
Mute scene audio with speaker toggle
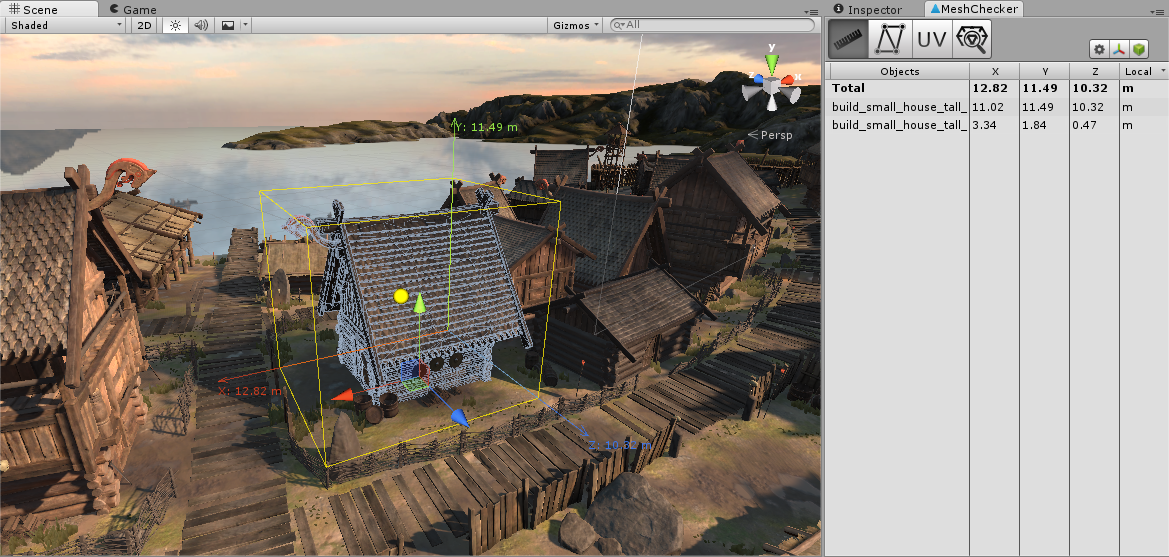[x=200, y=25]
